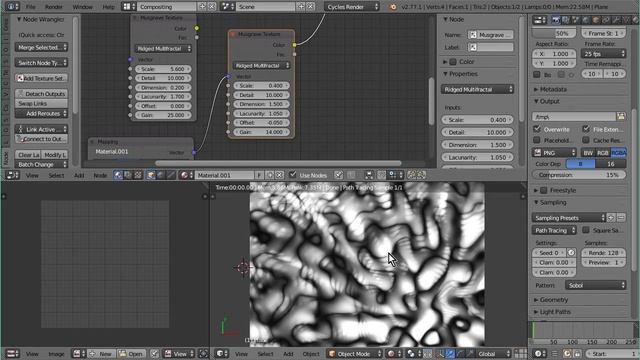Click the Detach Outputs button

(x=41, y=93)
